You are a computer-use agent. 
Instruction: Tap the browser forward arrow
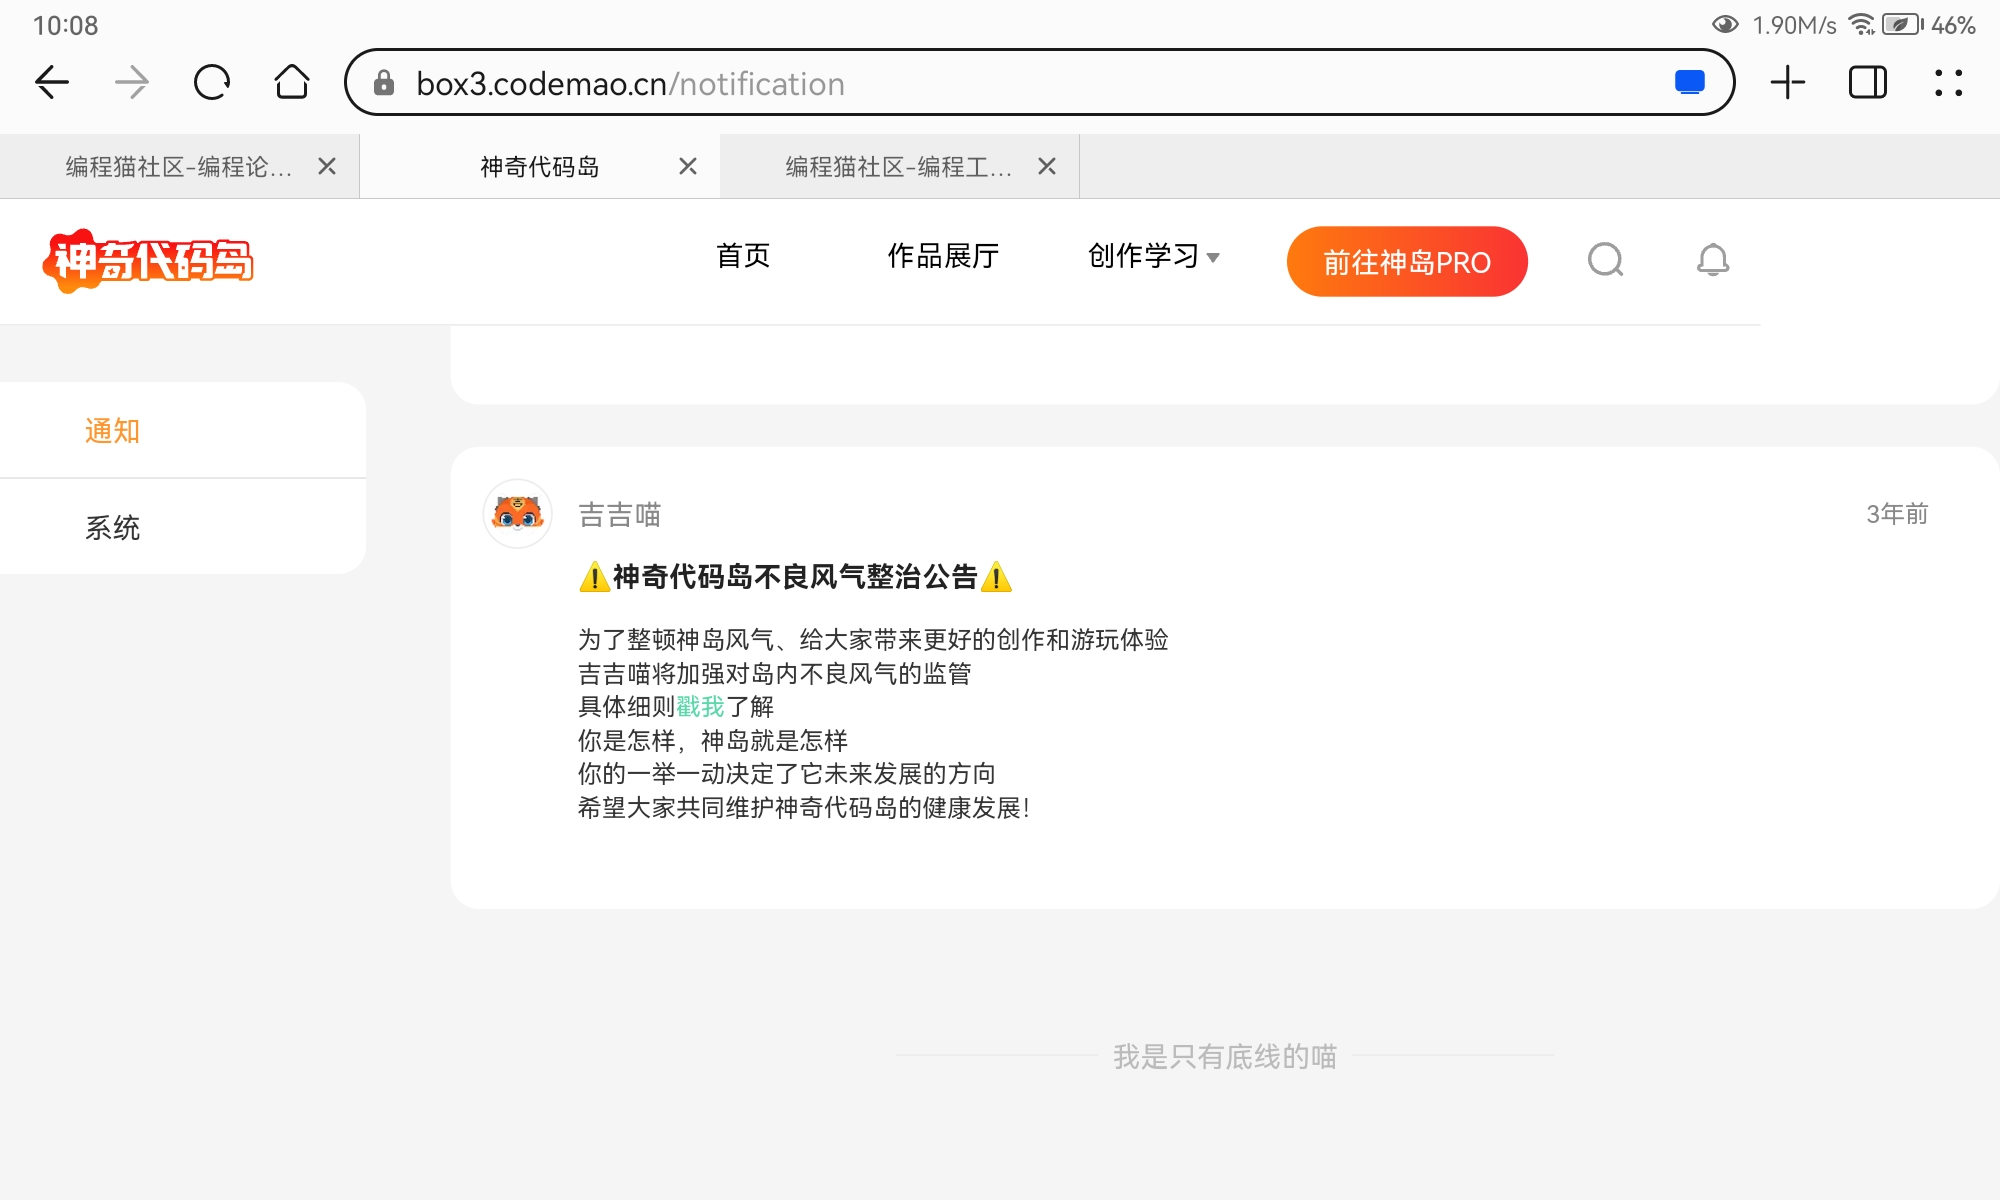(x=132, y=82)
